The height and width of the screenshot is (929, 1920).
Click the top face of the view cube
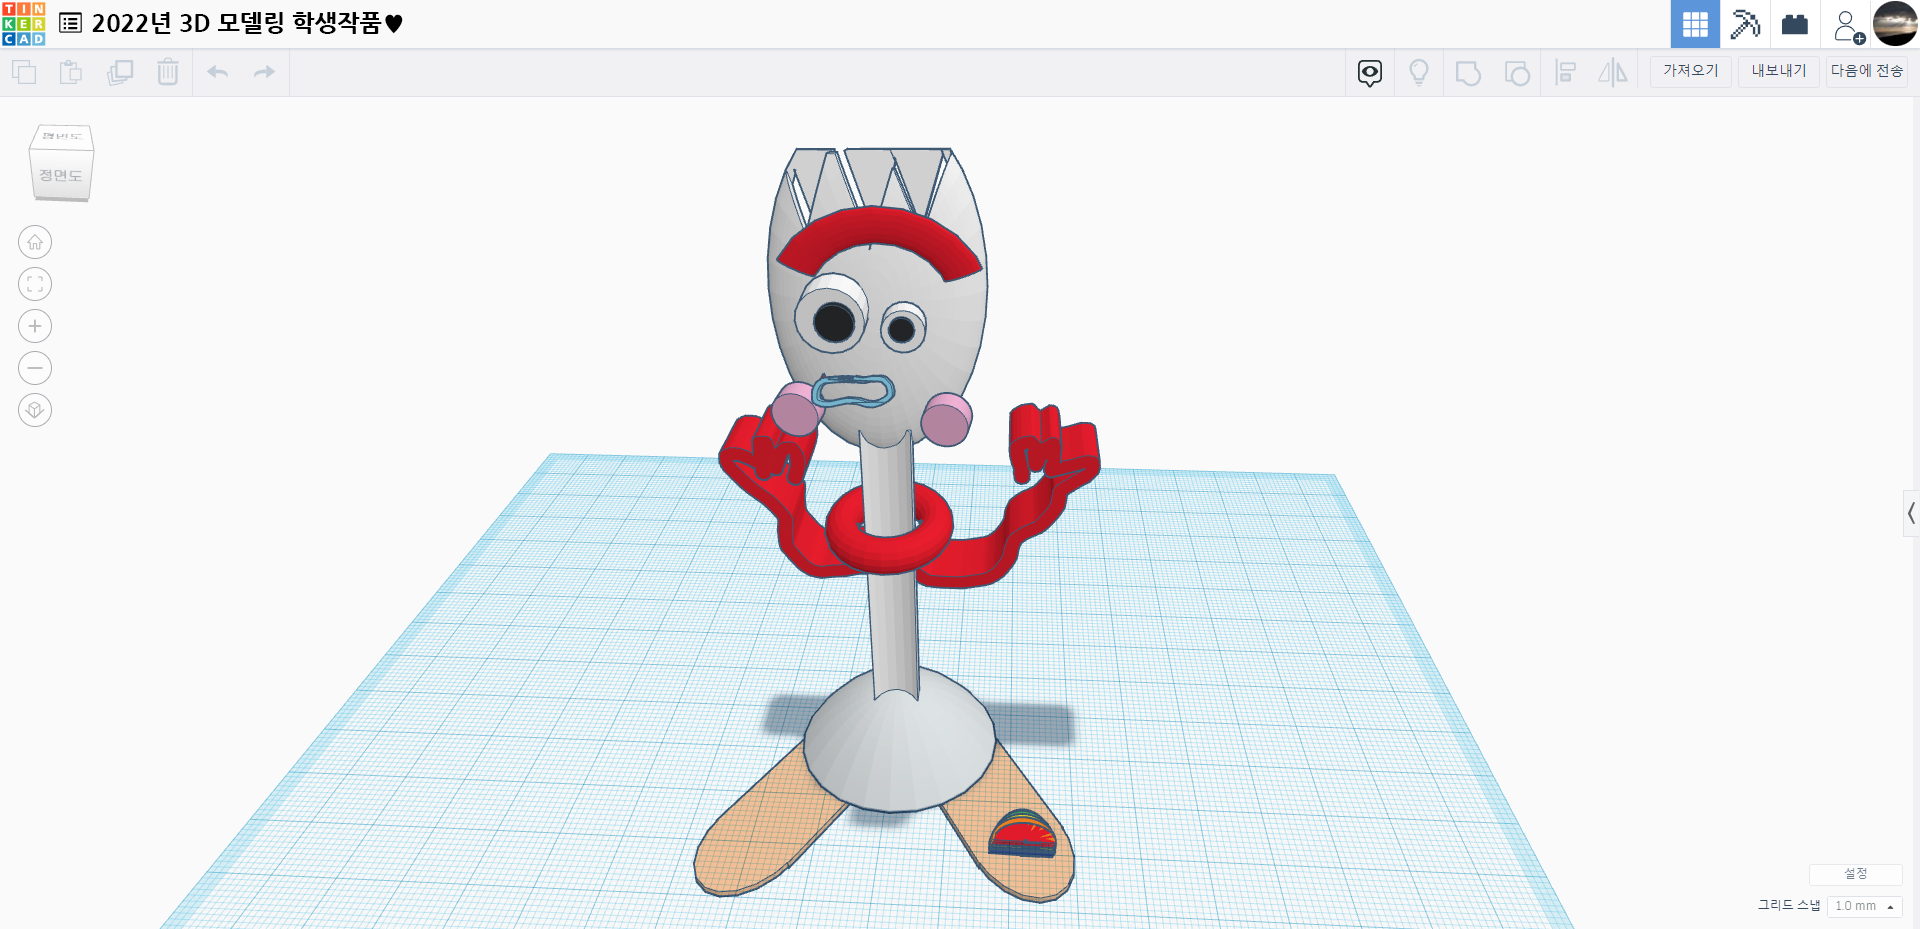62,137
